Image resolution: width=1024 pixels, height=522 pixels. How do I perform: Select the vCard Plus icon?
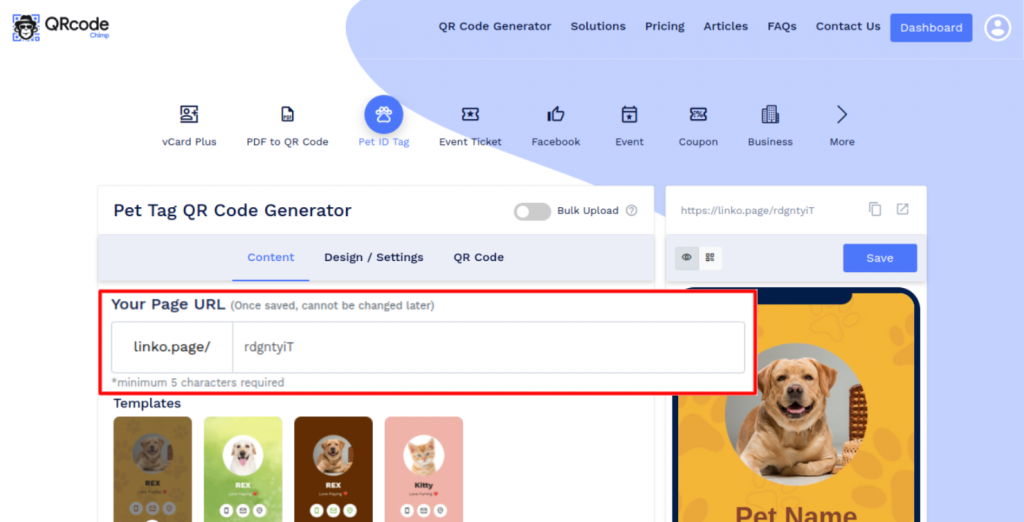[x=189, y=114]
